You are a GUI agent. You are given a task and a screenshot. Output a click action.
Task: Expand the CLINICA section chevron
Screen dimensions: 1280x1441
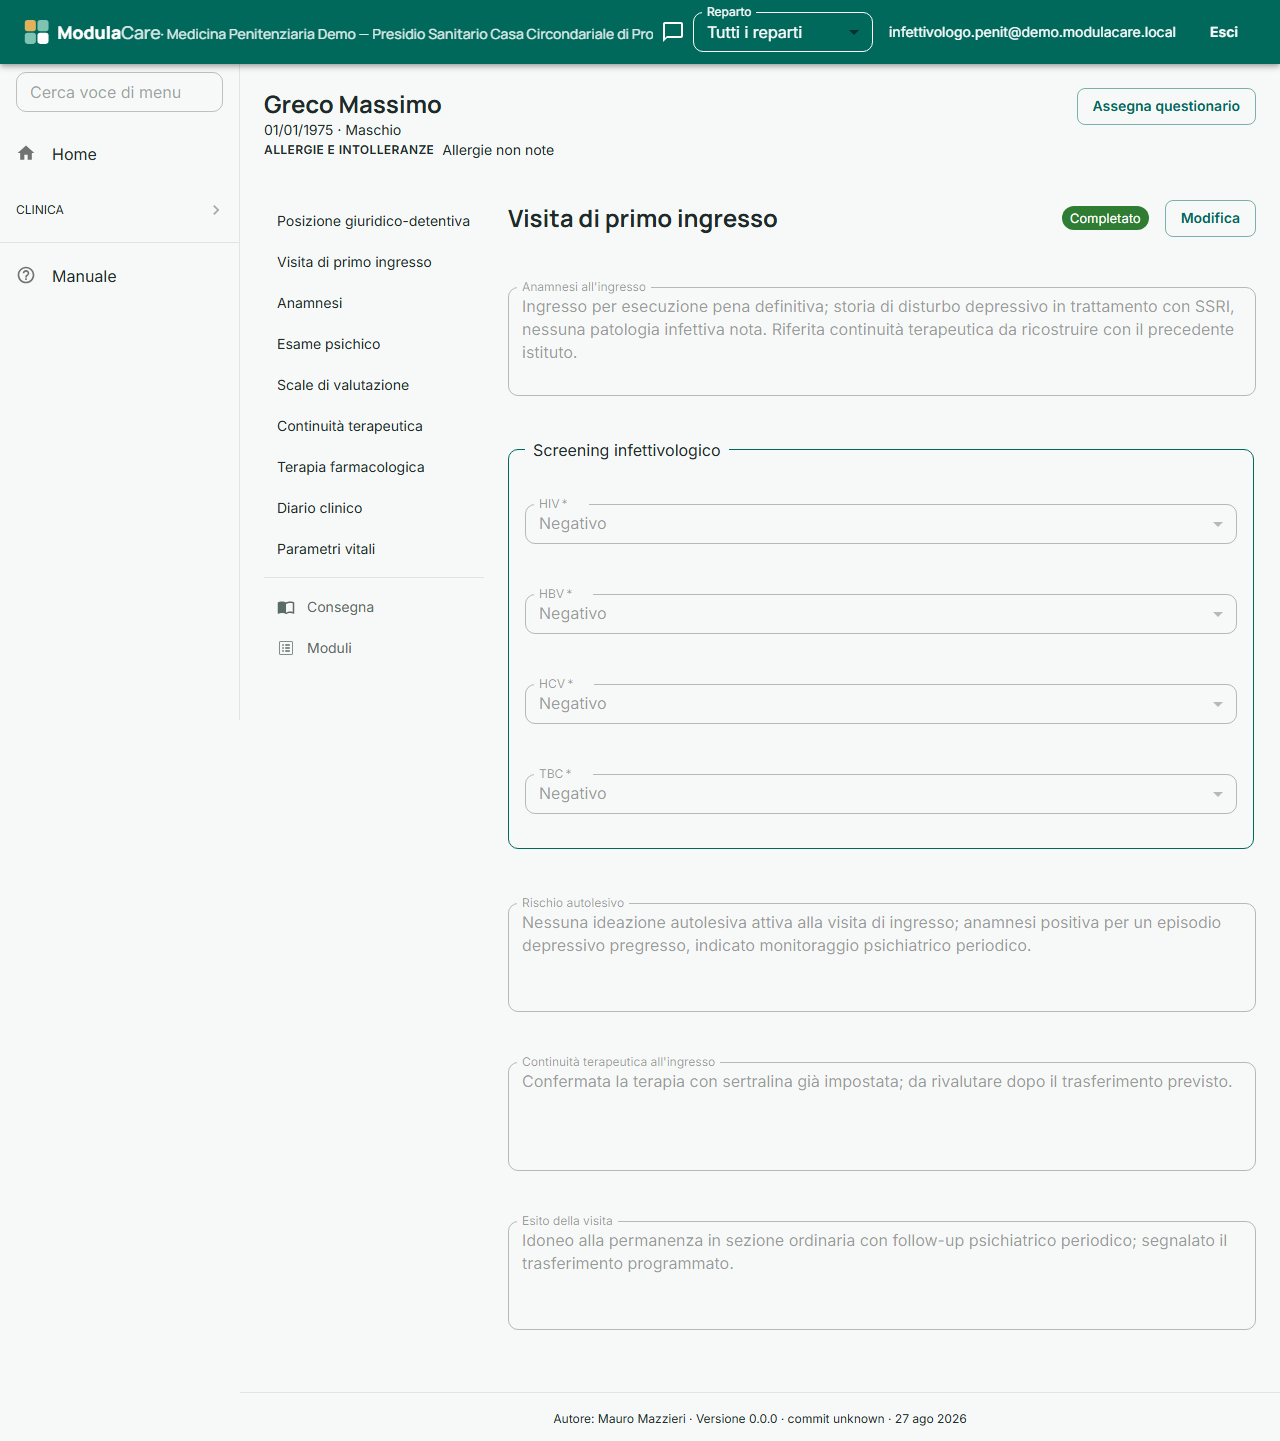point(216,210)
